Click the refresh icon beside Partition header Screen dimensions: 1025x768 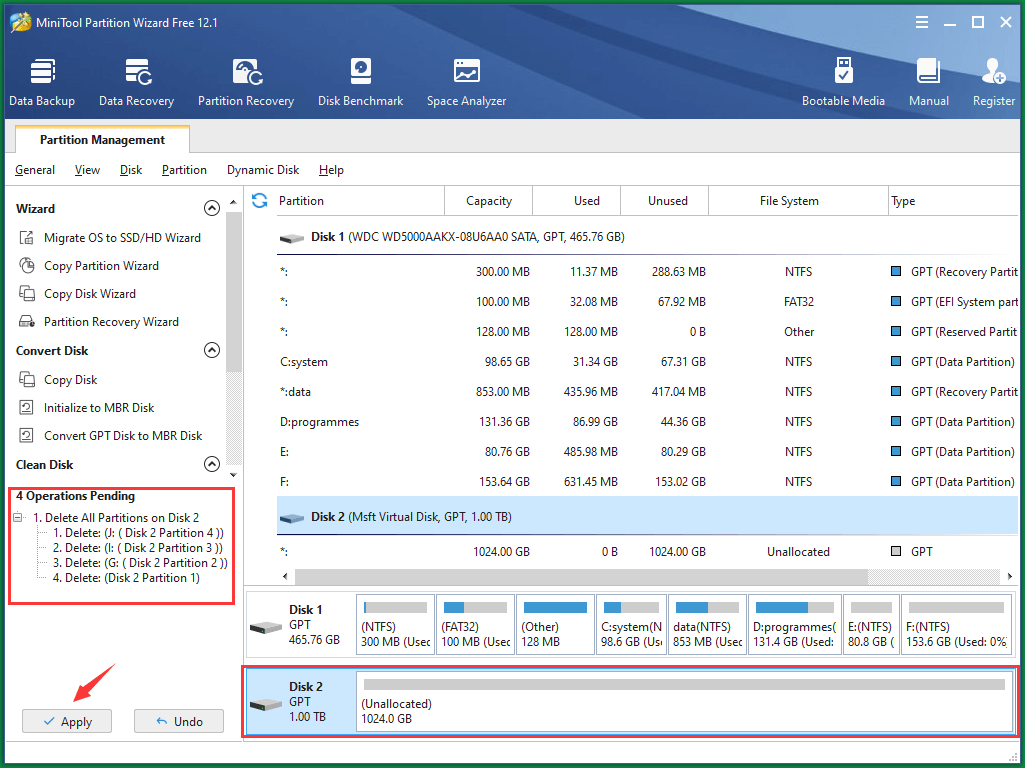pos(260,201)
